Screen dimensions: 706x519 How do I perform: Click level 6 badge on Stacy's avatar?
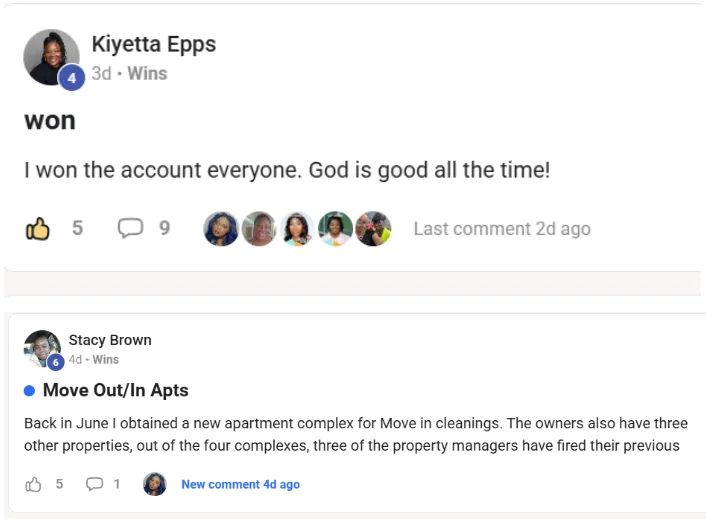click(x=56, y=362)
